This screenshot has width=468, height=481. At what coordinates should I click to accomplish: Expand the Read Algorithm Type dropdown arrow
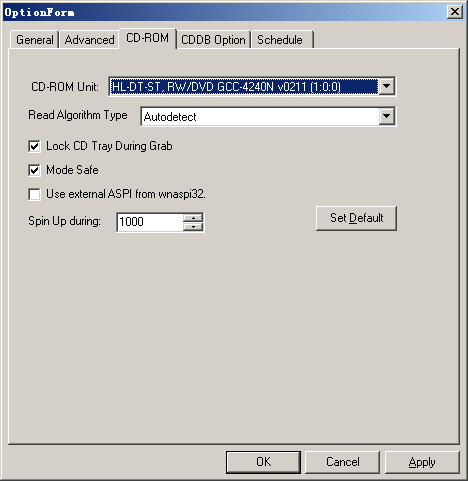click(x=386, y=116)
